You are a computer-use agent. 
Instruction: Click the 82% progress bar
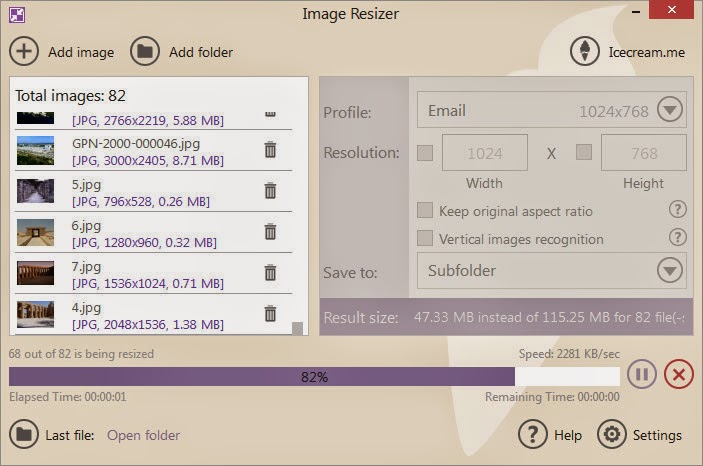coord(314,377)
